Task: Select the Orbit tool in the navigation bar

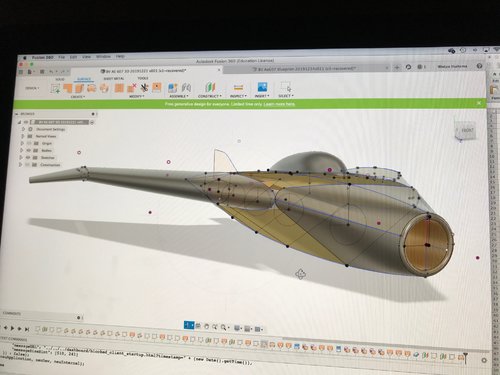Action: pyautogui.click(x=189, y=325)
